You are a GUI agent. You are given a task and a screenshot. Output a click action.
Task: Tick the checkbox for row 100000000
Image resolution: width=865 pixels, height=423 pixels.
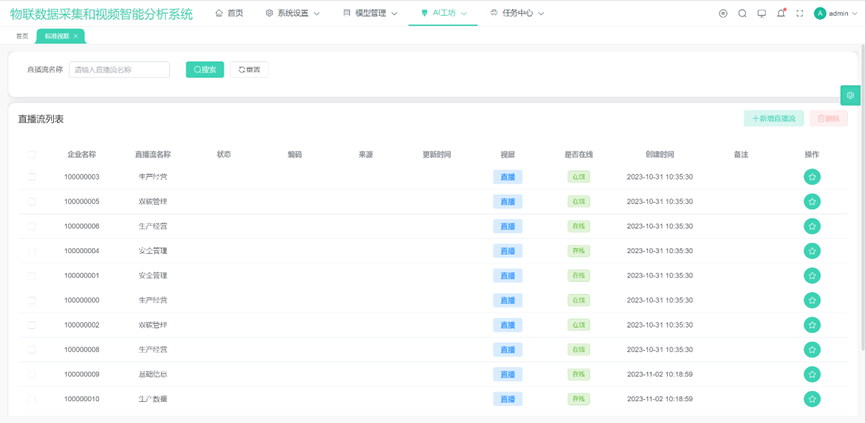pos(31,301)
